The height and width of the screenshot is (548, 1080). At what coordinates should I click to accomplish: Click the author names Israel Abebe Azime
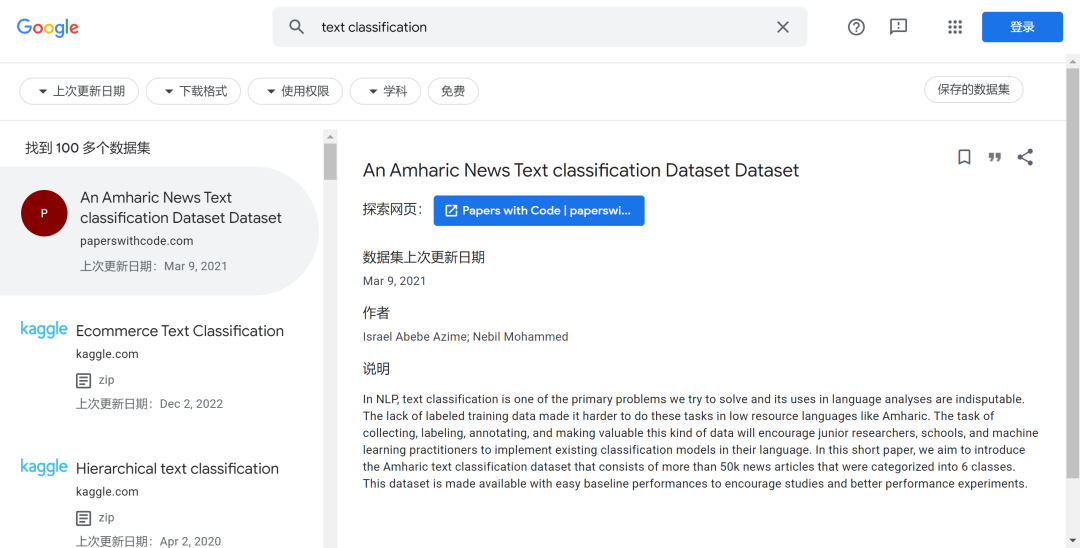466,337
